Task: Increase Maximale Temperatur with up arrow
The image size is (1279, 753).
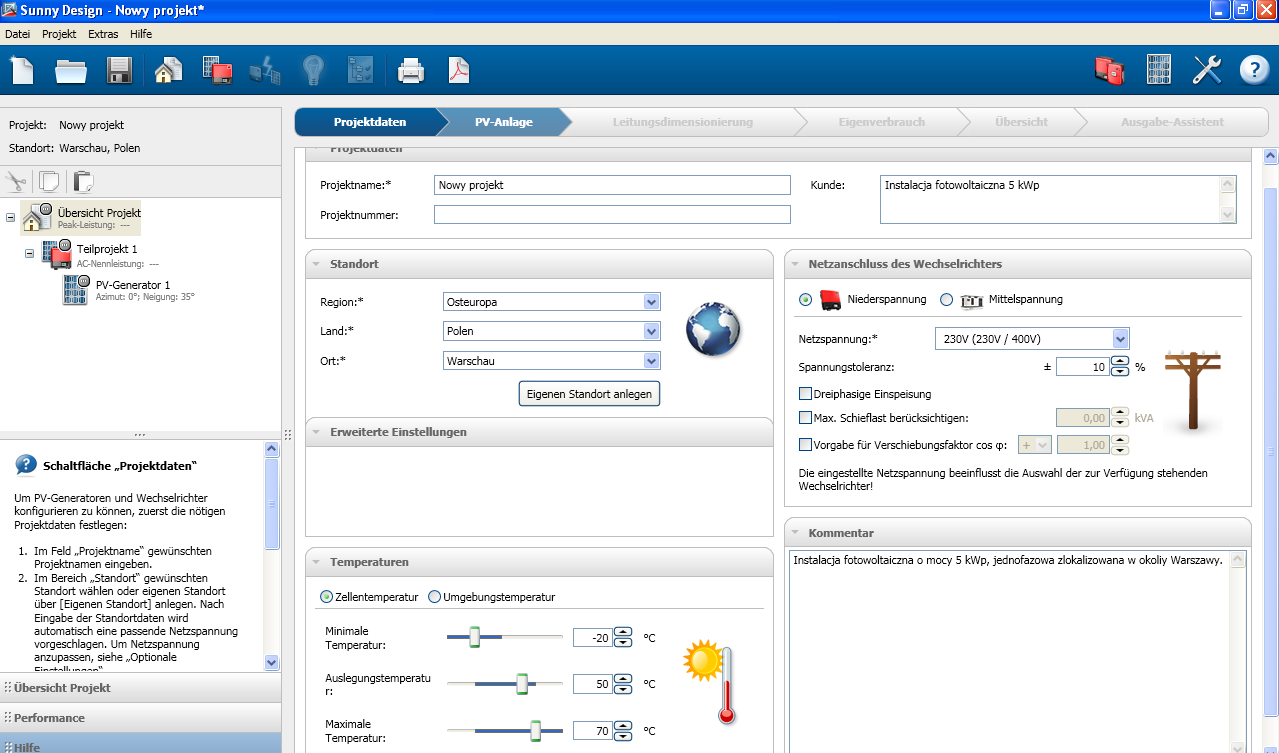Action: click(x=623, y=726)
